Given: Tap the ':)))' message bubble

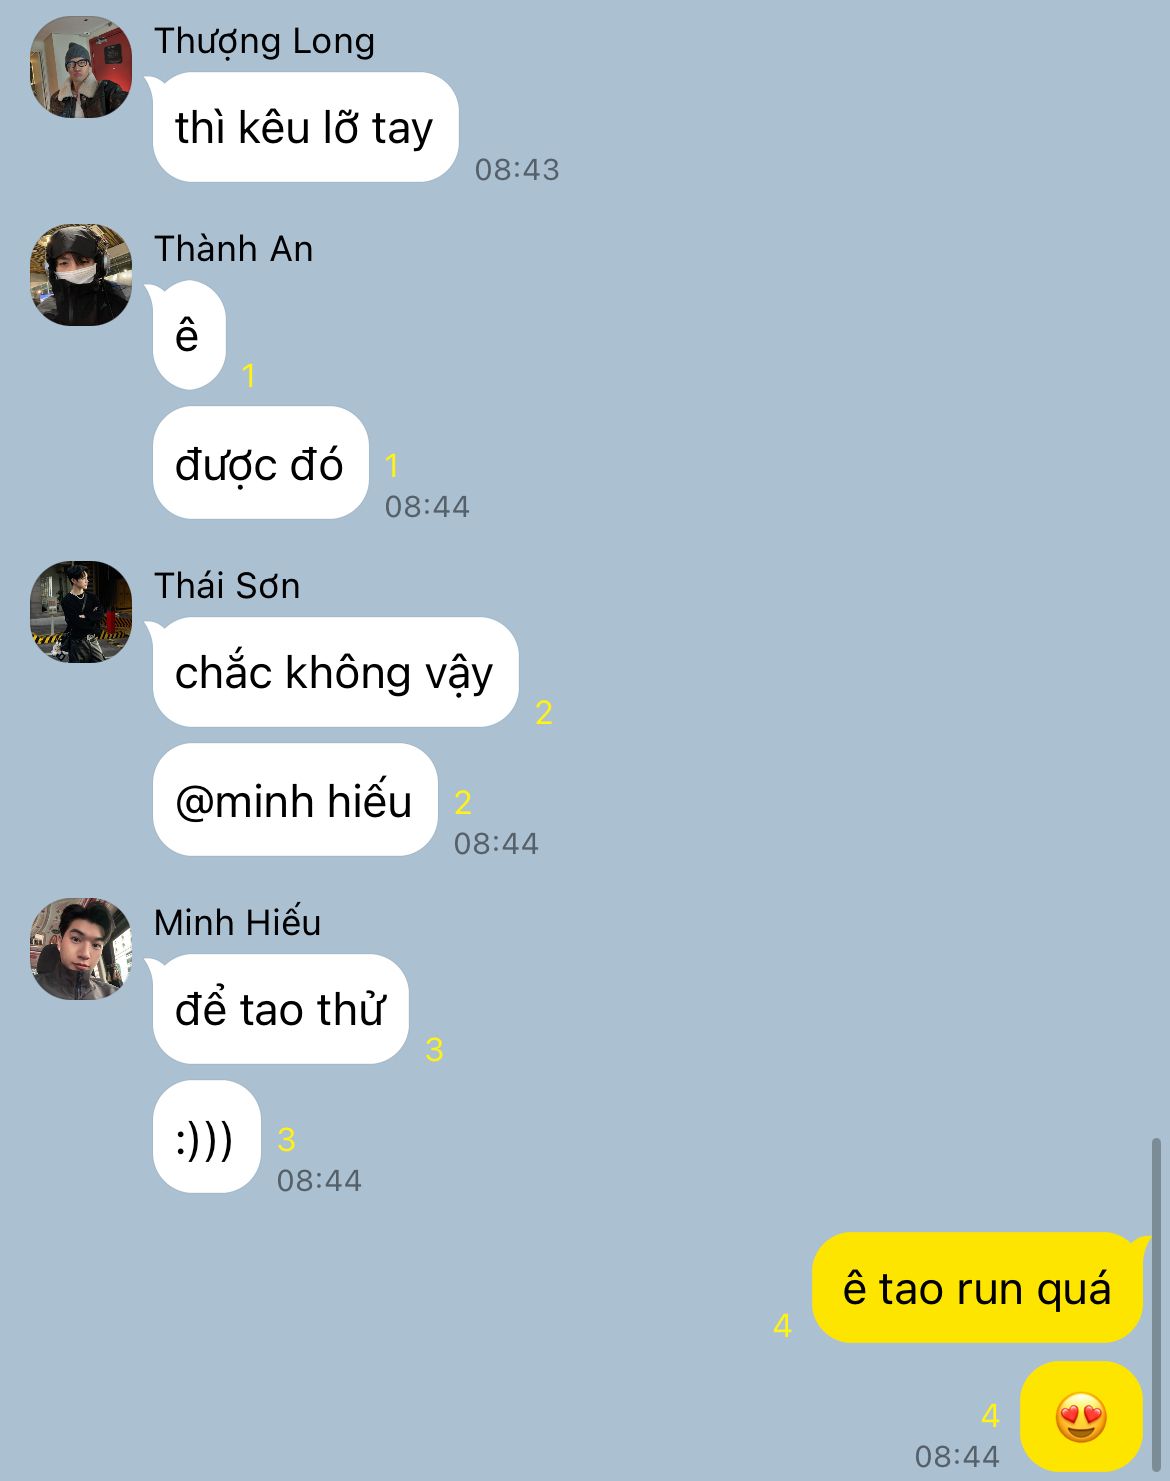Looking at the screenshot, I should 206,1137.
